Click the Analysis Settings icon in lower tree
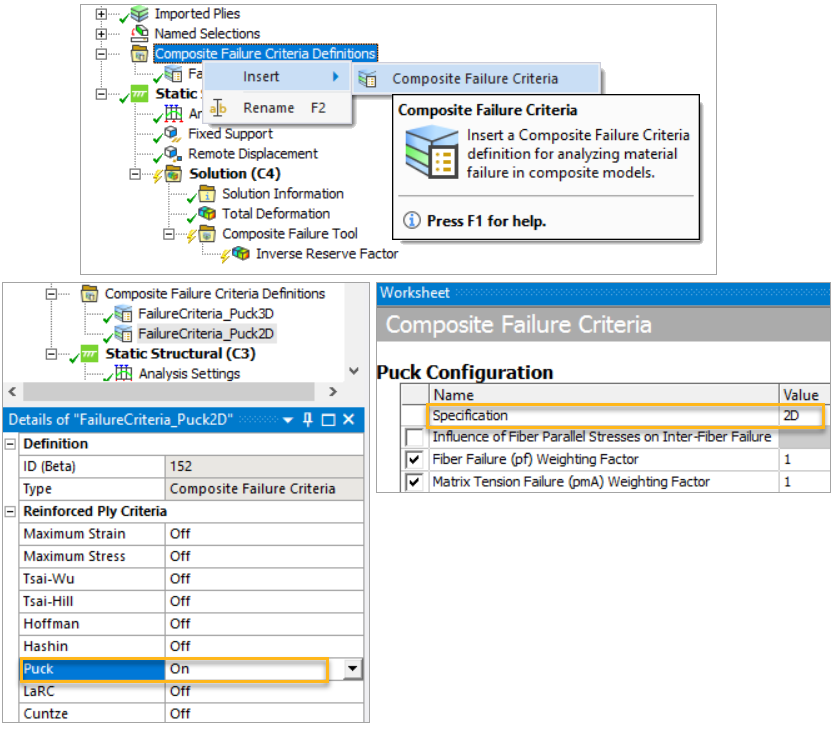 [123, 373]
